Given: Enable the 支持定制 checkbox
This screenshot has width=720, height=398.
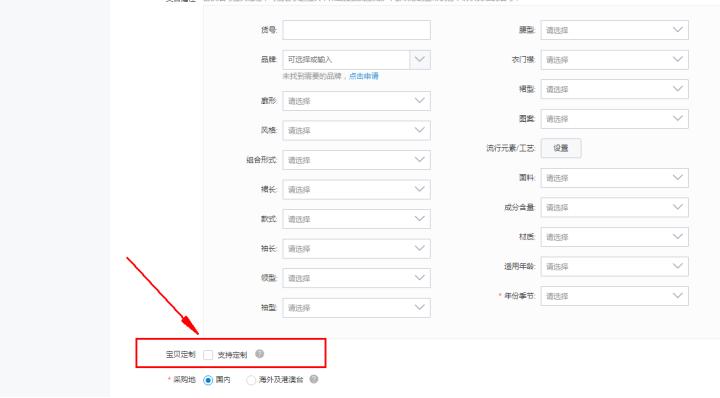Looking at the screenshot, I should pos(208,355).
